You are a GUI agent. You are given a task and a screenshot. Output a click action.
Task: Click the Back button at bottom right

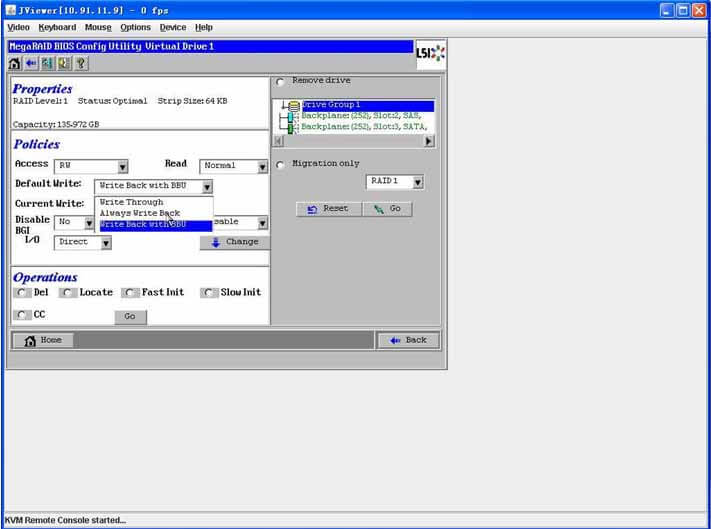[407, 340]
